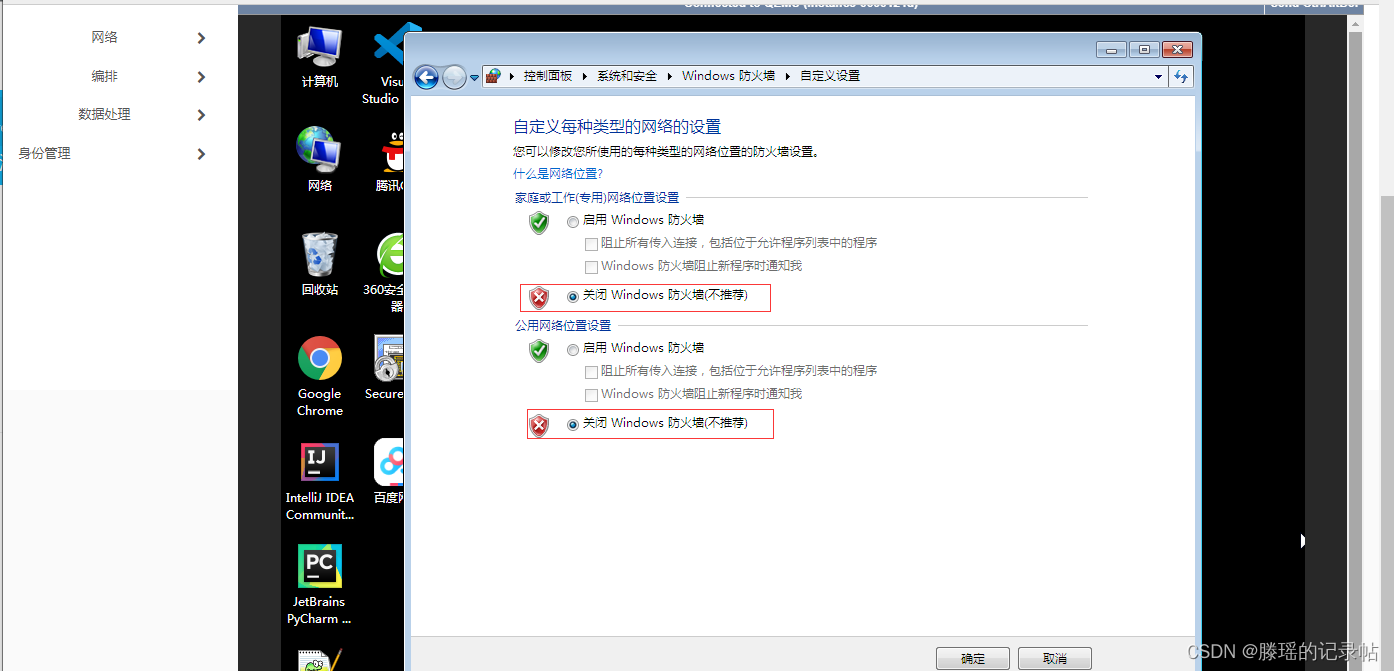Open breadcrumb arrow after 系统和安全
This screenshot has width=1394, height=671.
(x=670, y=76)
